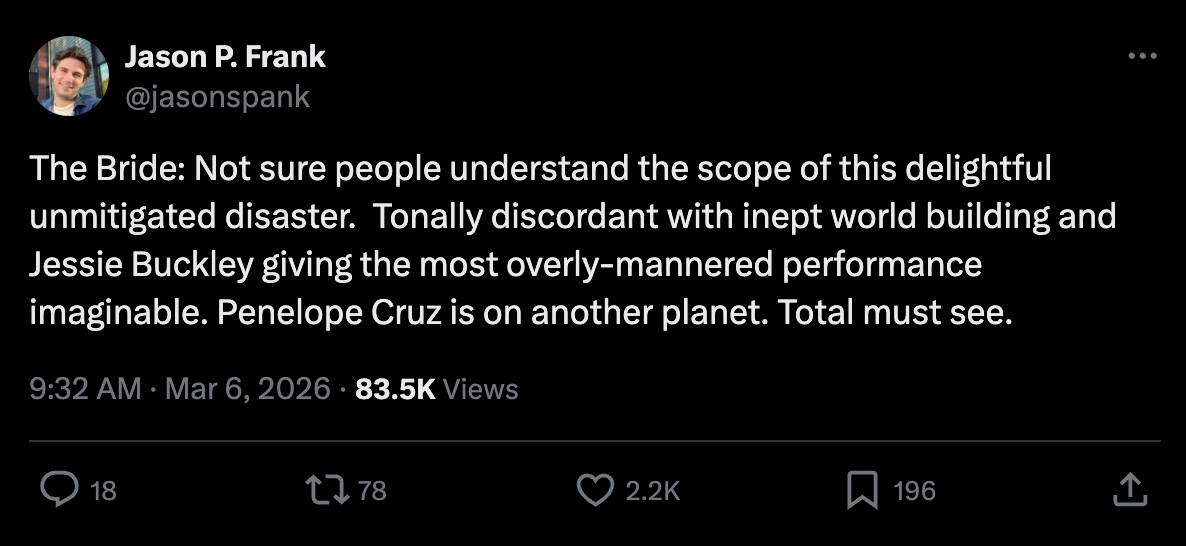Screen dimensions: 1186x546
Task: Click the "Total must see" sentence
Action: [896, 313]
